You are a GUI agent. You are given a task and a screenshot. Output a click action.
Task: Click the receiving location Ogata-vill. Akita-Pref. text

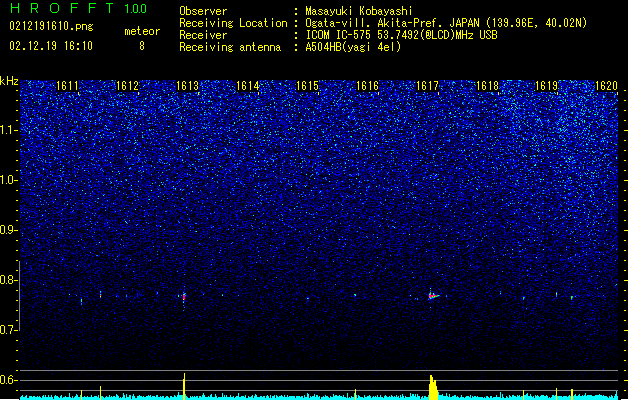tap(446, 23)
